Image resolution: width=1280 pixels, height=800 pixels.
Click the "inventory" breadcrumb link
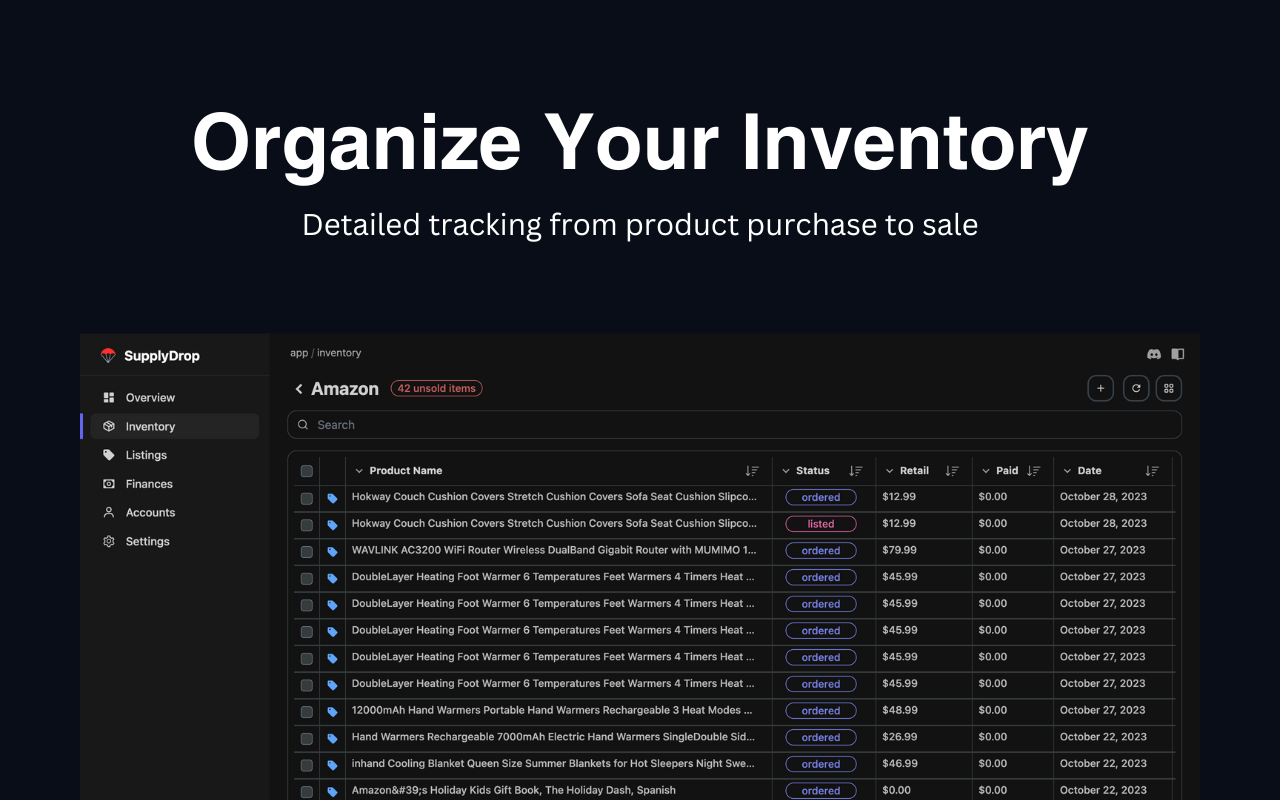coord(339,353)
